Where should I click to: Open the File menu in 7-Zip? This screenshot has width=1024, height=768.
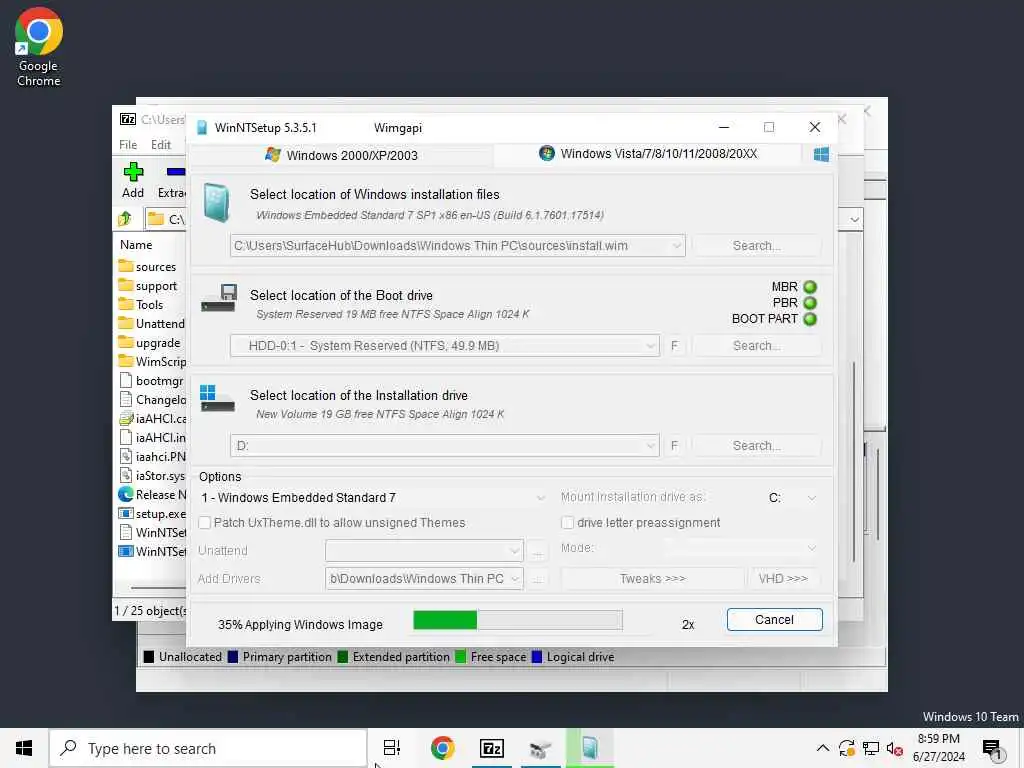click(x=128, y=145)
